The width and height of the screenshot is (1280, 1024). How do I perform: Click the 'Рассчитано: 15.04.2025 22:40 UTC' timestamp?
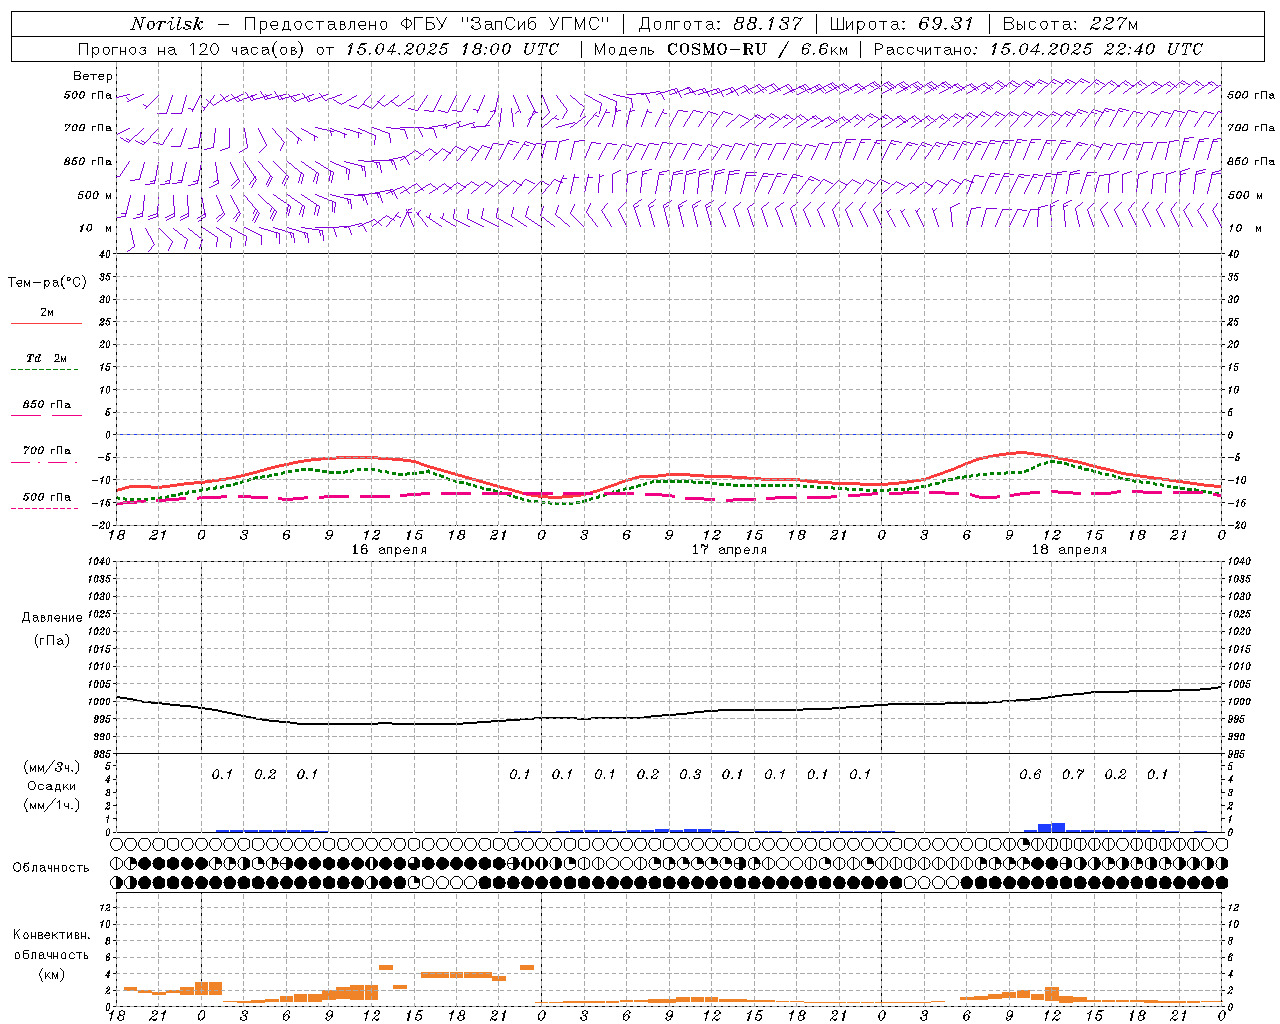[1038, 49]
